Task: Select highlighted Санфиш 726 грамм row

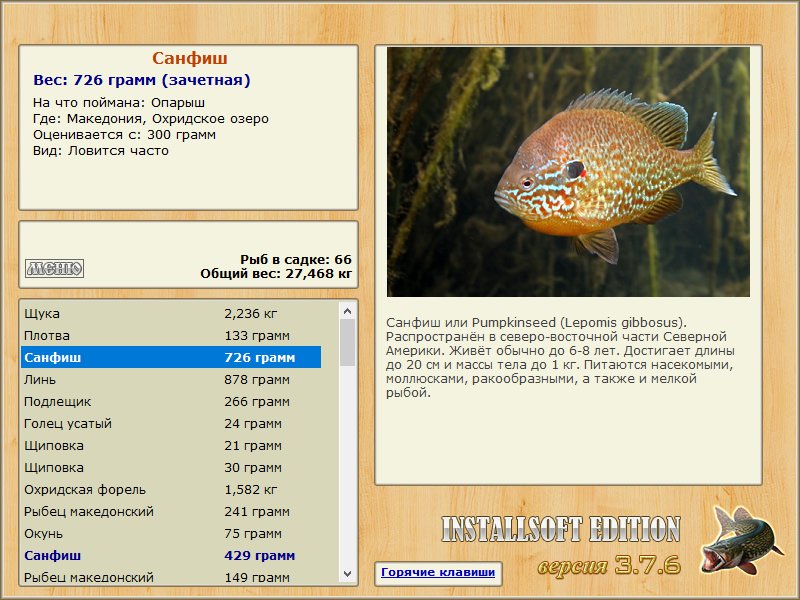Action: [x=171, y=358]
